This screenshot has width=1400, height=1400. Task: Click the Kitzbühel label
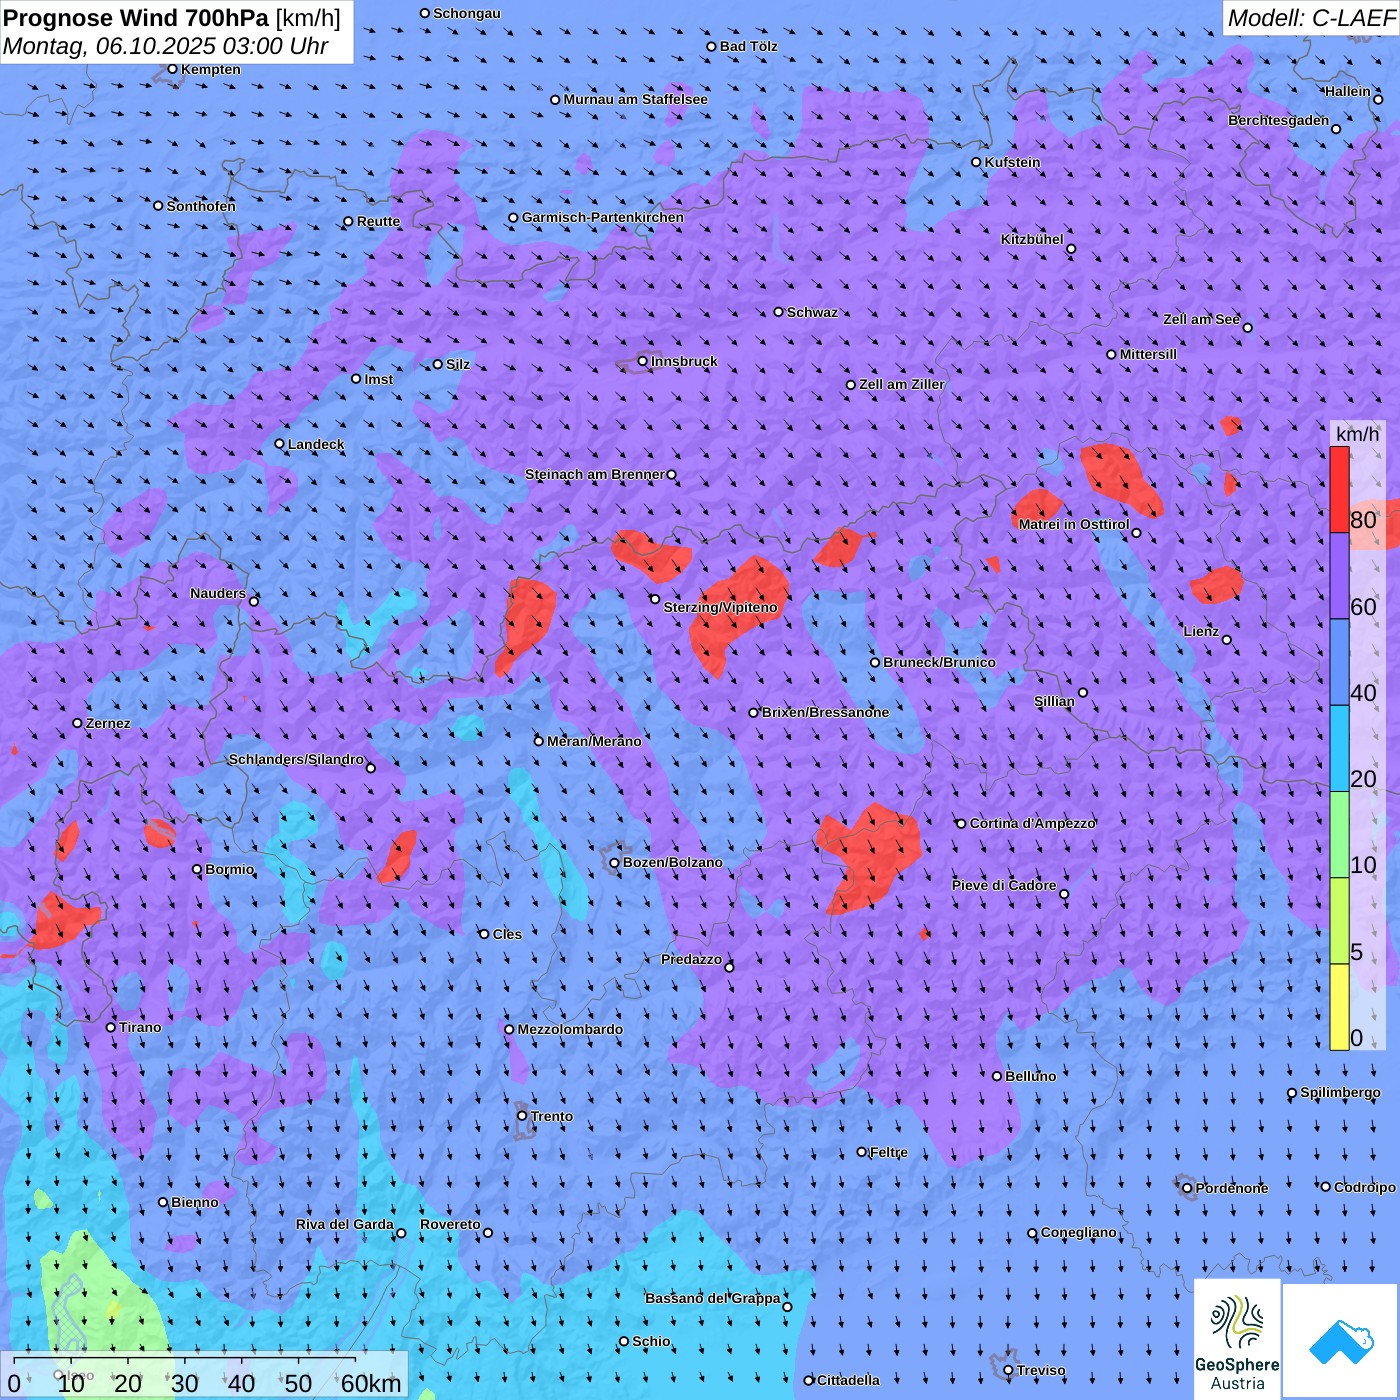[1032, 239]
